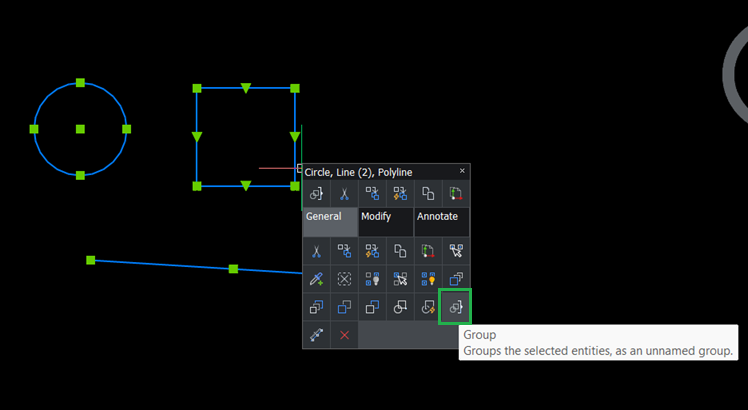Click the circle's bottom quadrant grip
The height and width of the screenshot is (410, 748).
pyautogui.click(x=80, y=176)
